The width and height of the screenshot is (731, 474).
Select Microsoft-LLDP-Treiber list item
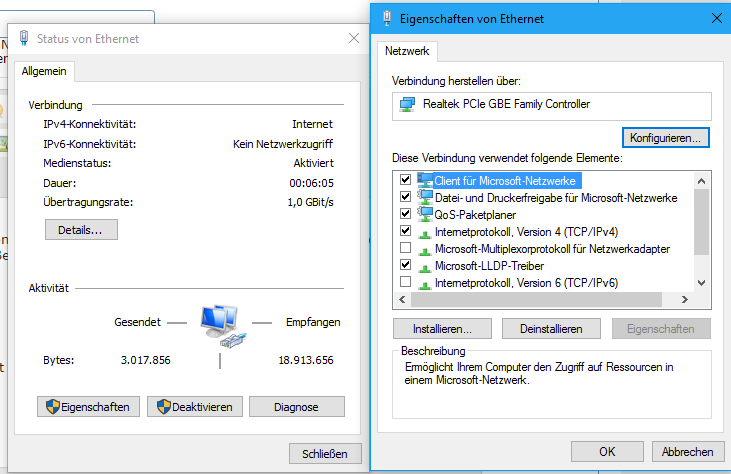point(490,266)
